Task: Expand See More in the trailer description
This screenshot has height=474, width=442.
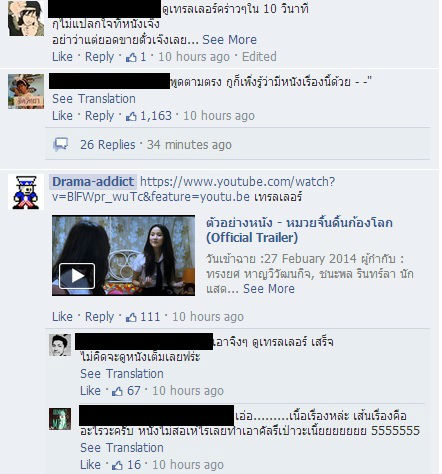Action: 269,289
